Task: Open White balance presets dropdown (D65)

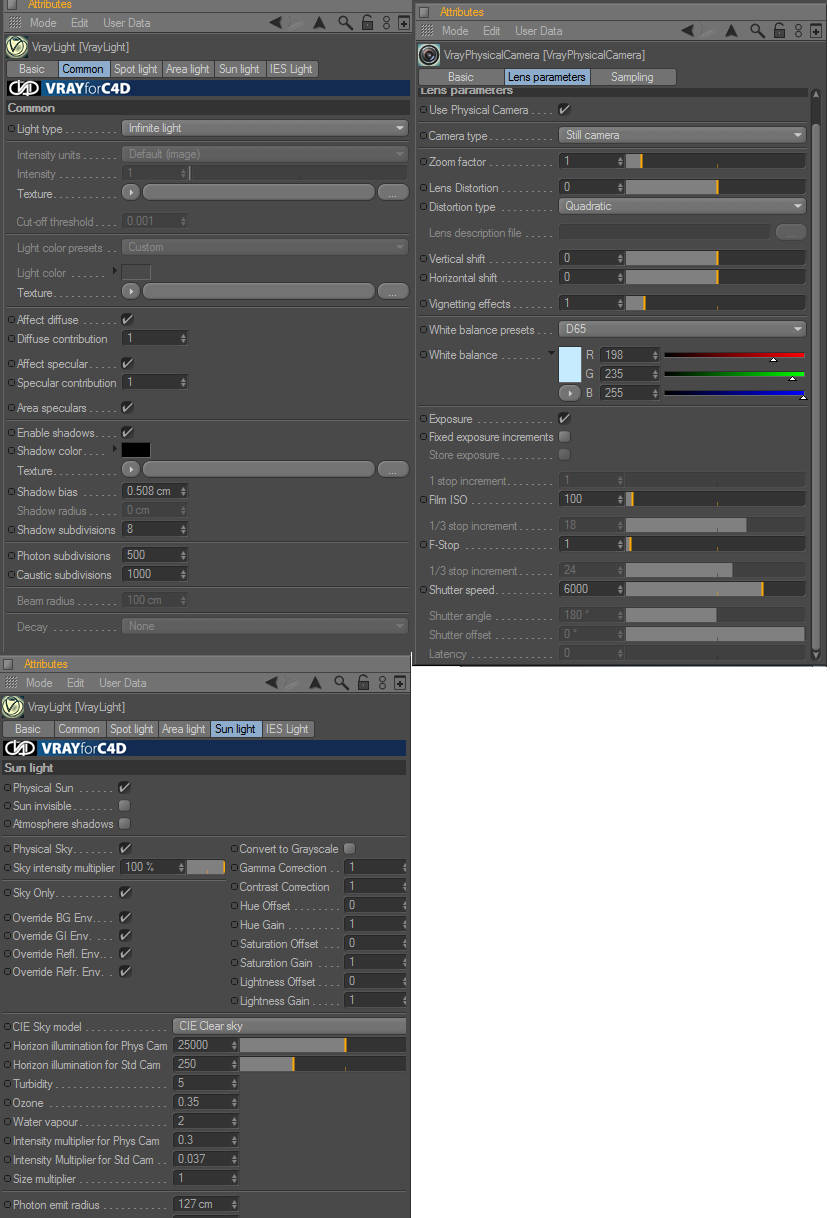Action: coord(681,329)
